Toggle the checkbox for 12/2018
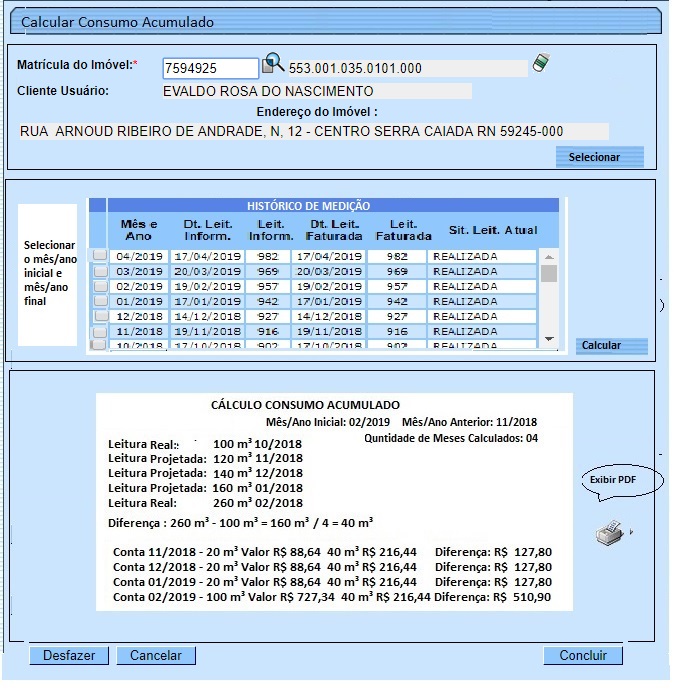The height and width of the screenshot is (689, 694). 100,316
